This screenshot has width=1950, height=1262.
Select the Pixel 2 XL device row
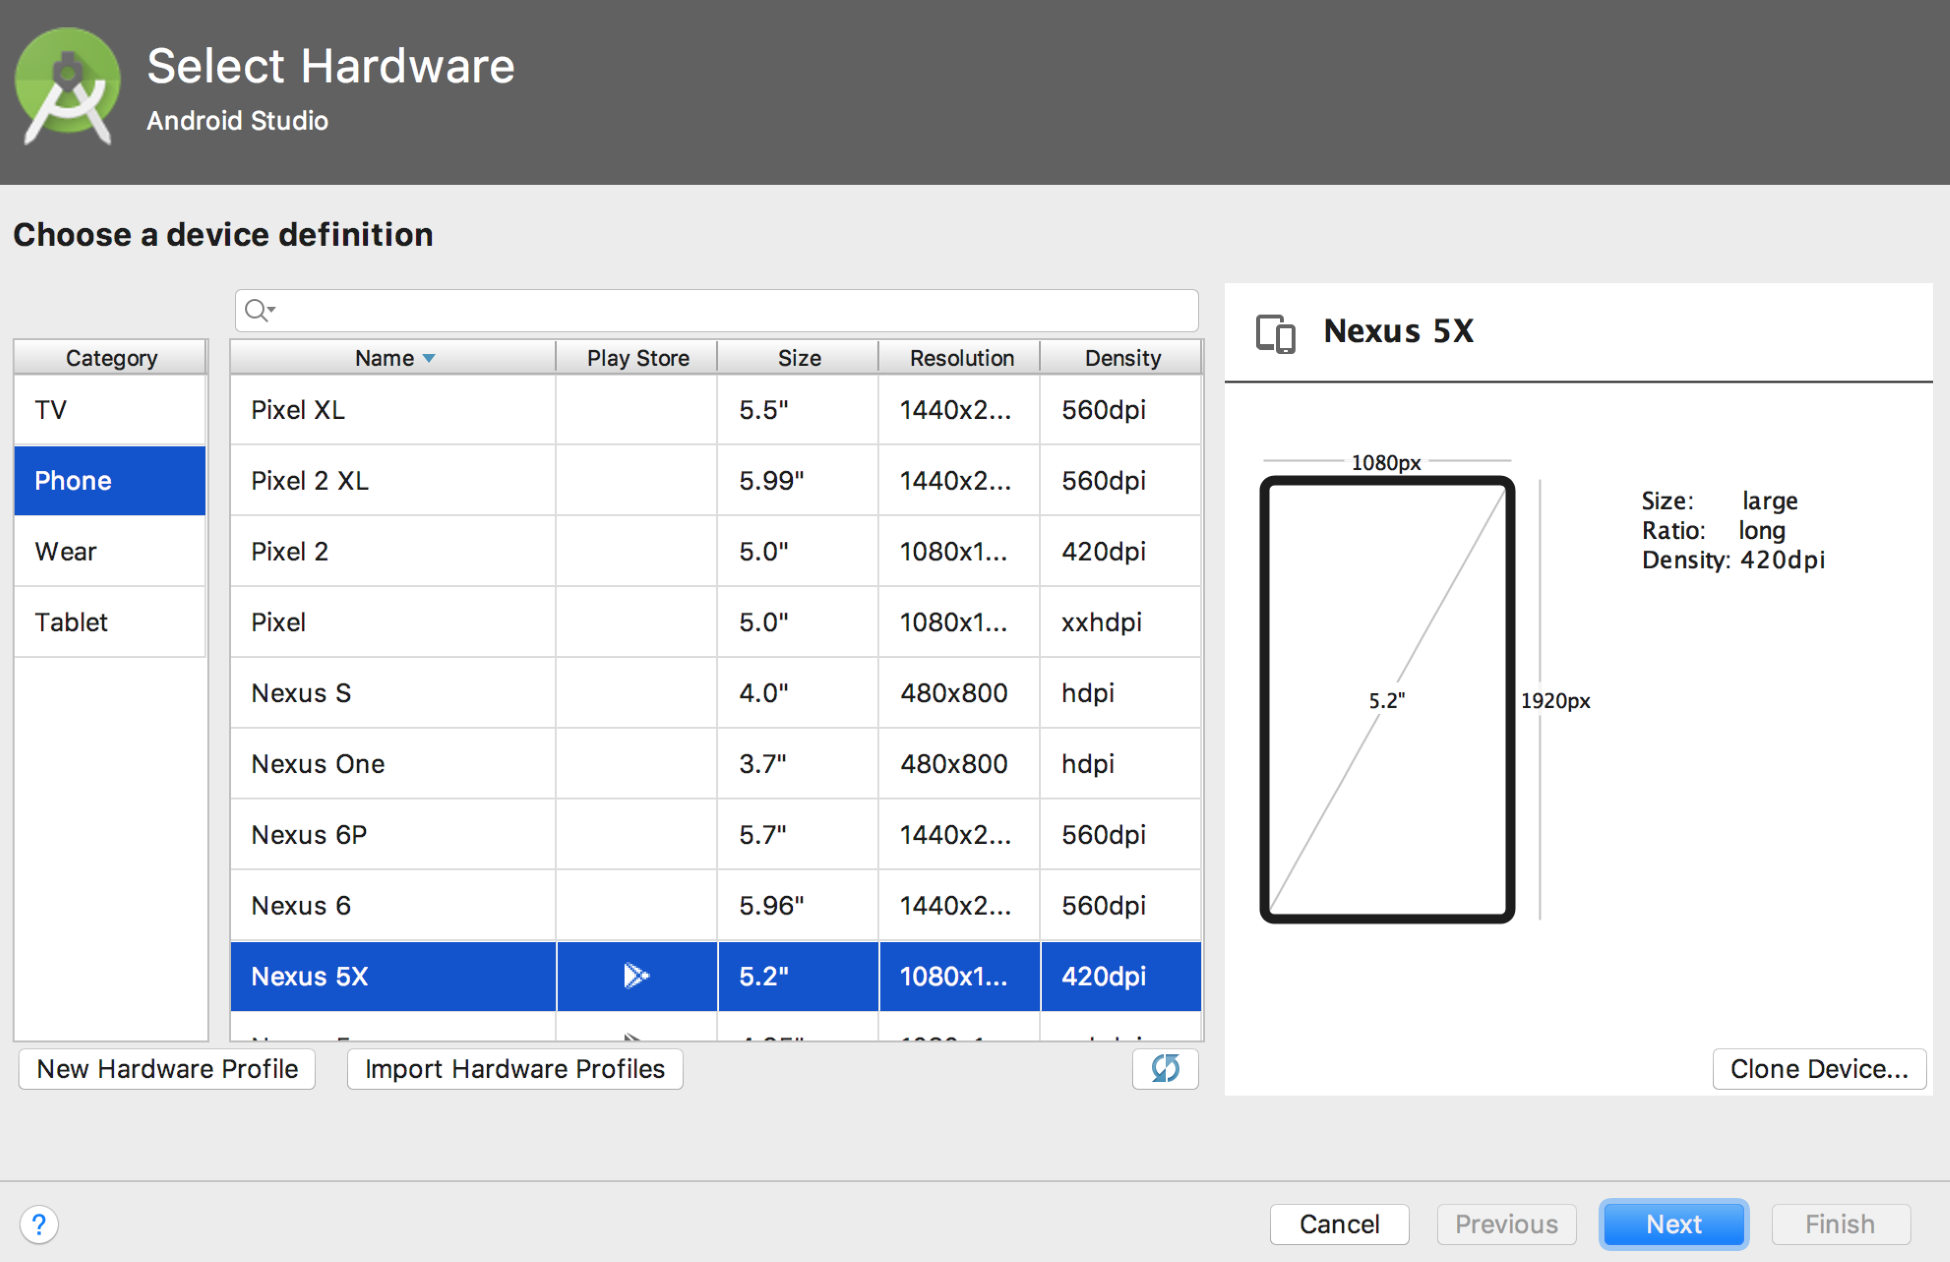pyautogui.click(x=715, y=481)
